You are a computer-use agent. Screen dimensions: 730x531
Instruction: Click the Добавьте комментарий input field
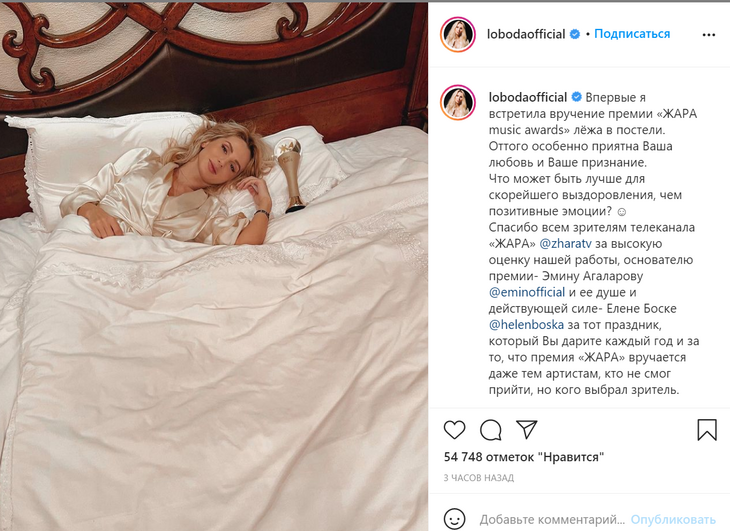point(552,519)
